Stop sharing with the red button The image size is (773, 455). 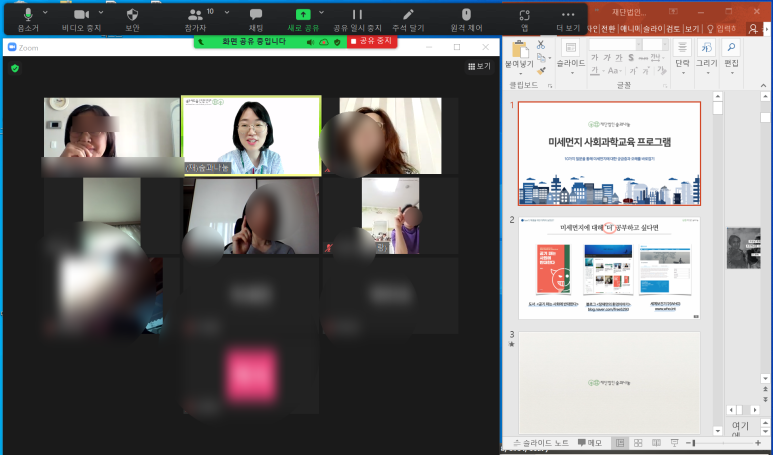[x=371, y=41]
